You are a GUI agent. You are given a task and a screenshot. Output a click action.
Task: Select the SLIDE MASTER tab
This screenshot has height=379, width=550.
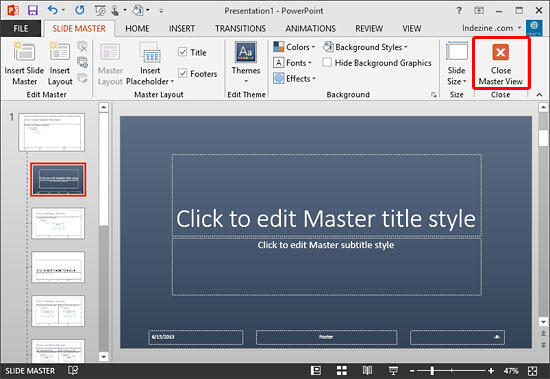coord(79,28)
